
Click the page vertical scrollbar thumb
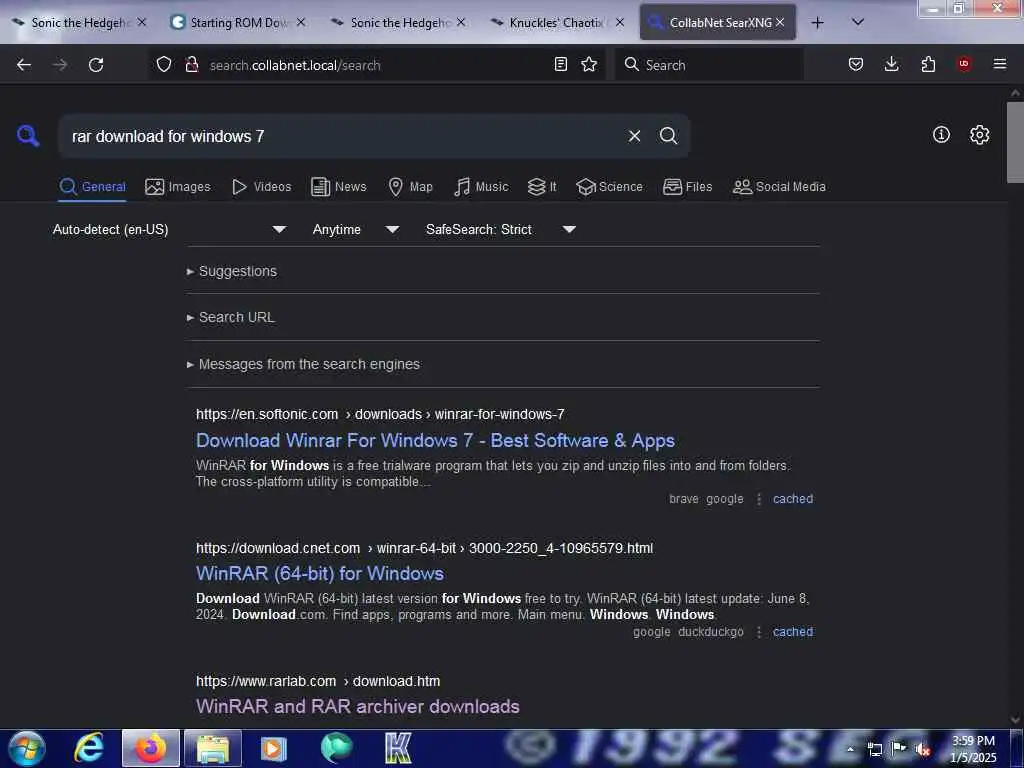[x=1015, y=142]
